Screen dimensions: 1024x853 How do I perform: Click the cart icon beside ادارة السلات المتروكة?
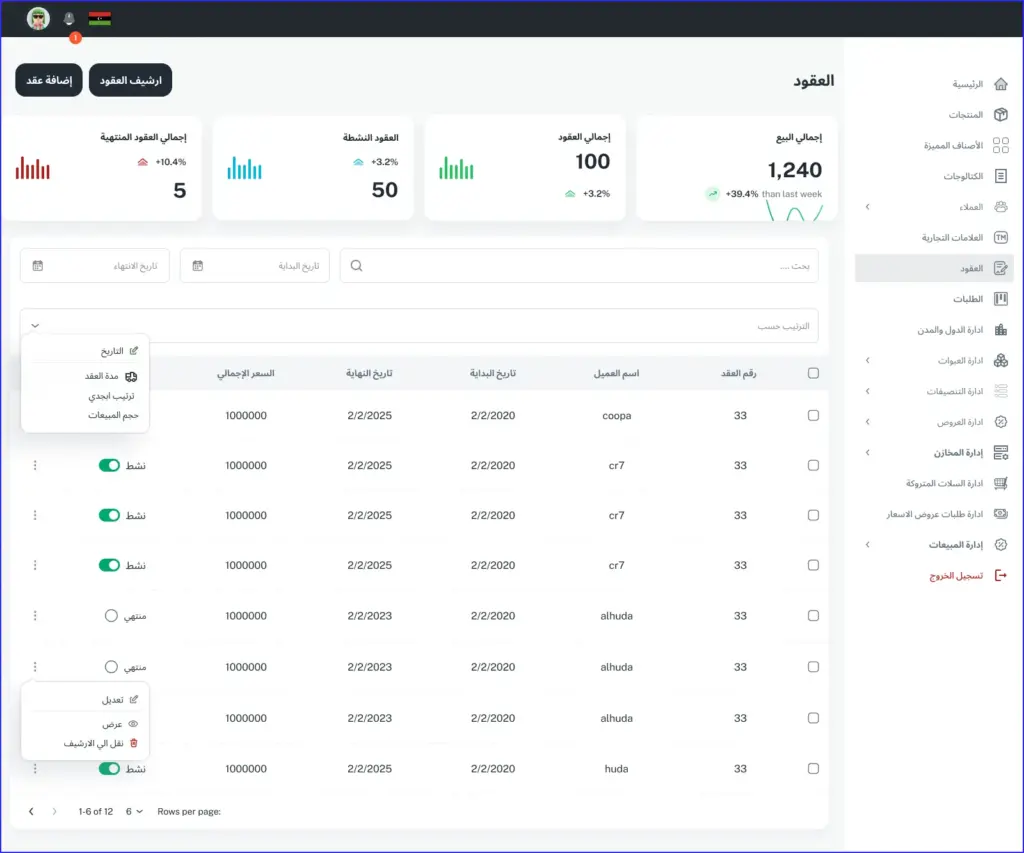pos(1000,483)
